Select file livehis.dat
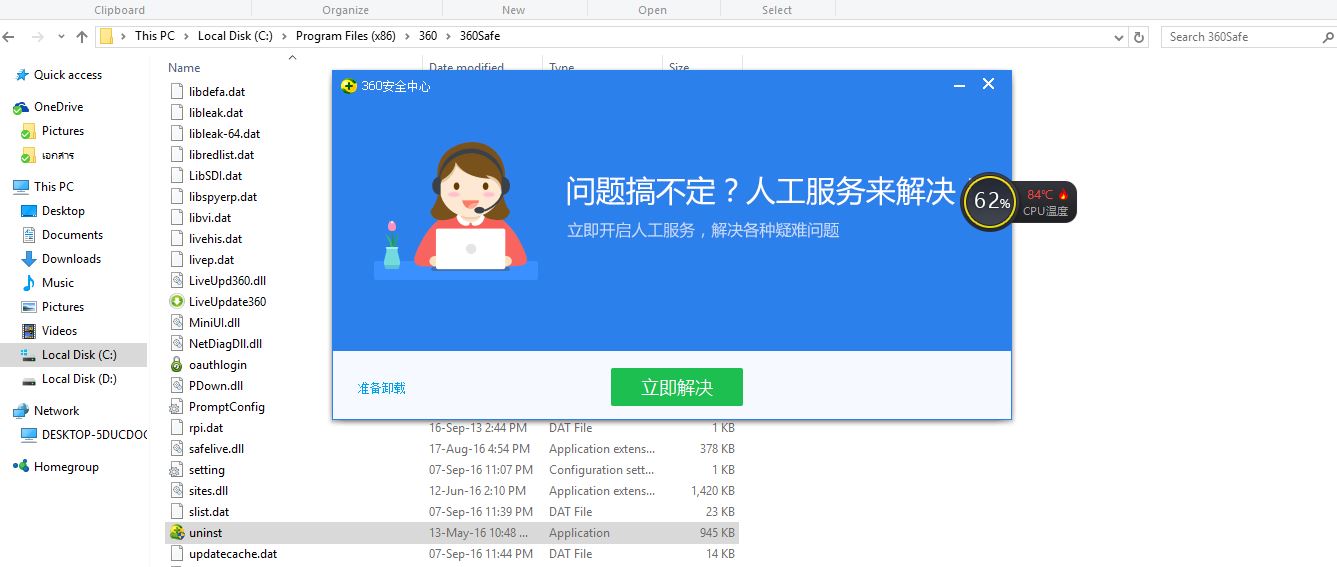 click(x=215, y=239)
